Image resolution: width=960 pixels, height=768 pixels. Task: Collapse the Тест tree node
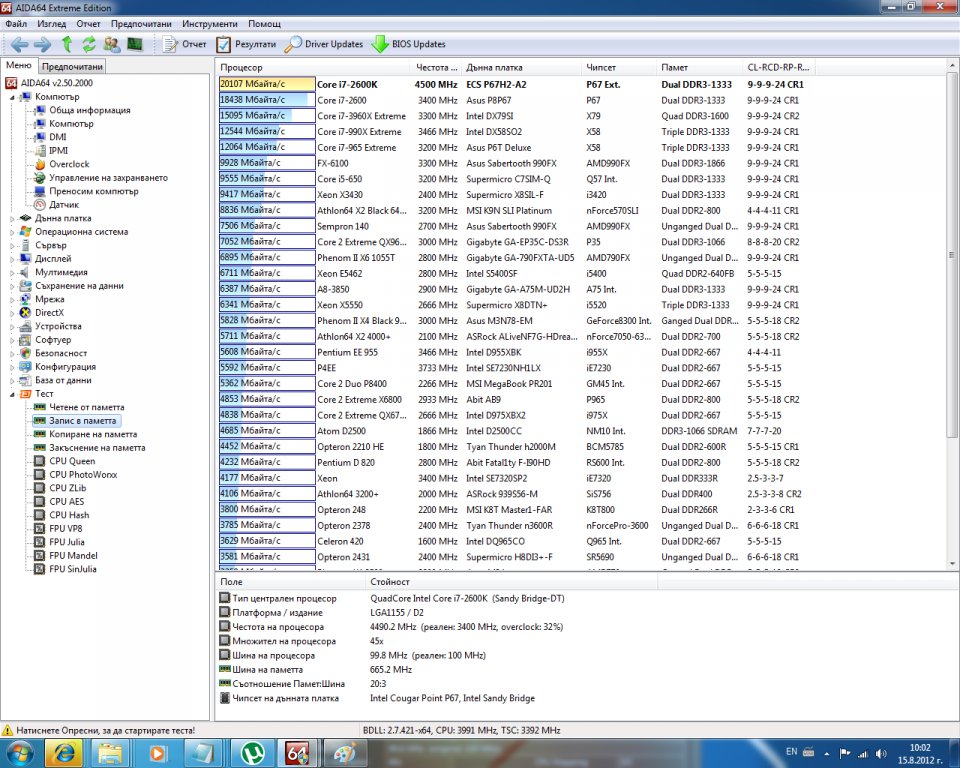[x=13, y=394]
